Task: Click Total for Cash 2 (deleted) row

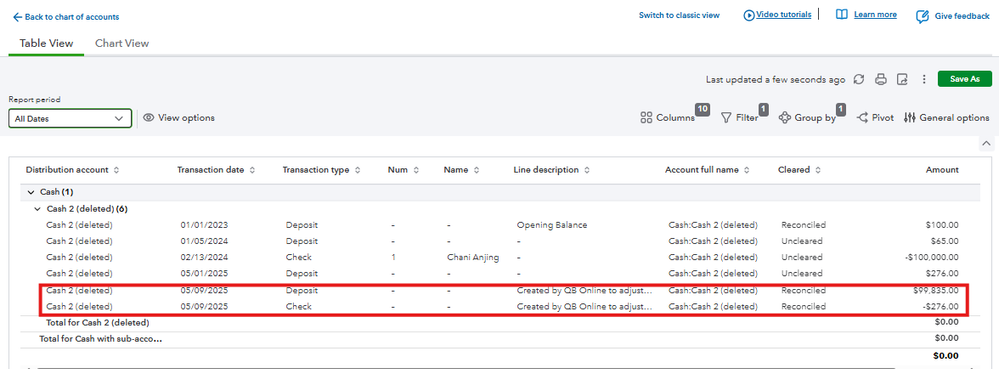Action: pos(500,322)
